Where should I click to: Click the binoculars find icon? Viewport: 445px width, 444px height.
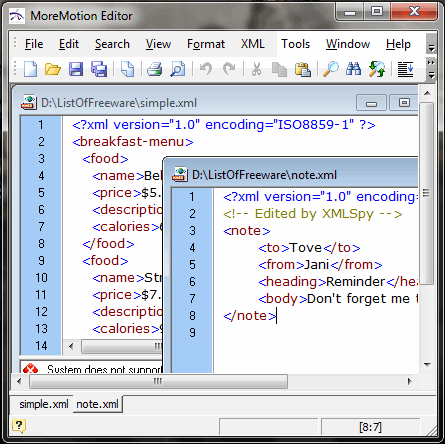[x=353, y=69]
